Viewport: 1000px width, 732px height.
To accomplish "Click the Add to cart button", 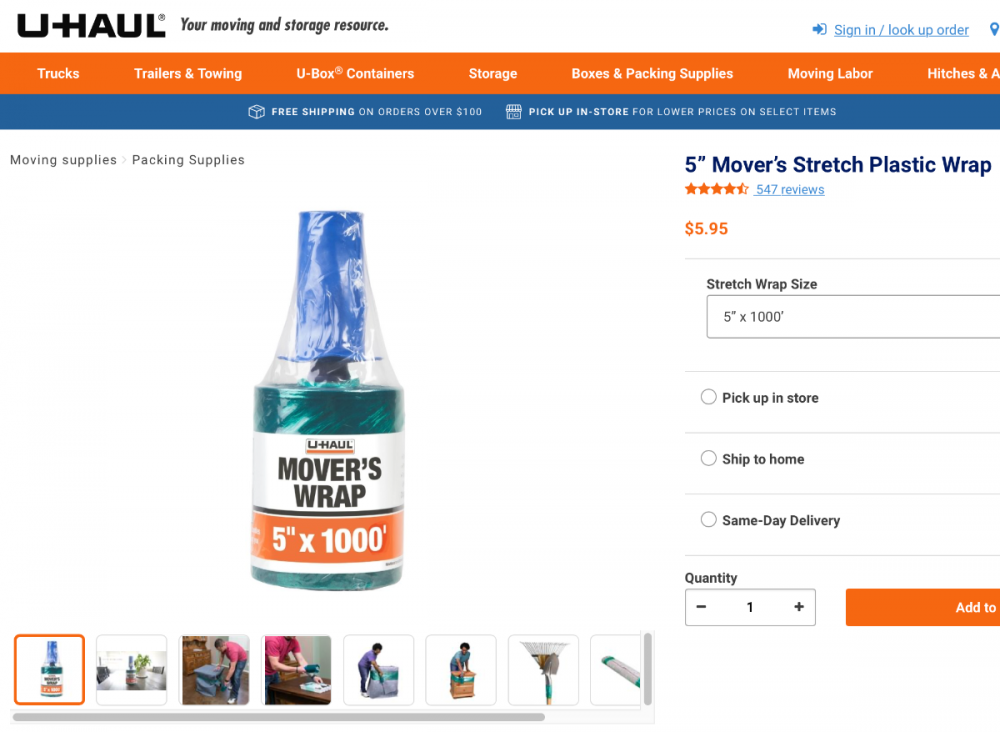I will coord(923,607).
